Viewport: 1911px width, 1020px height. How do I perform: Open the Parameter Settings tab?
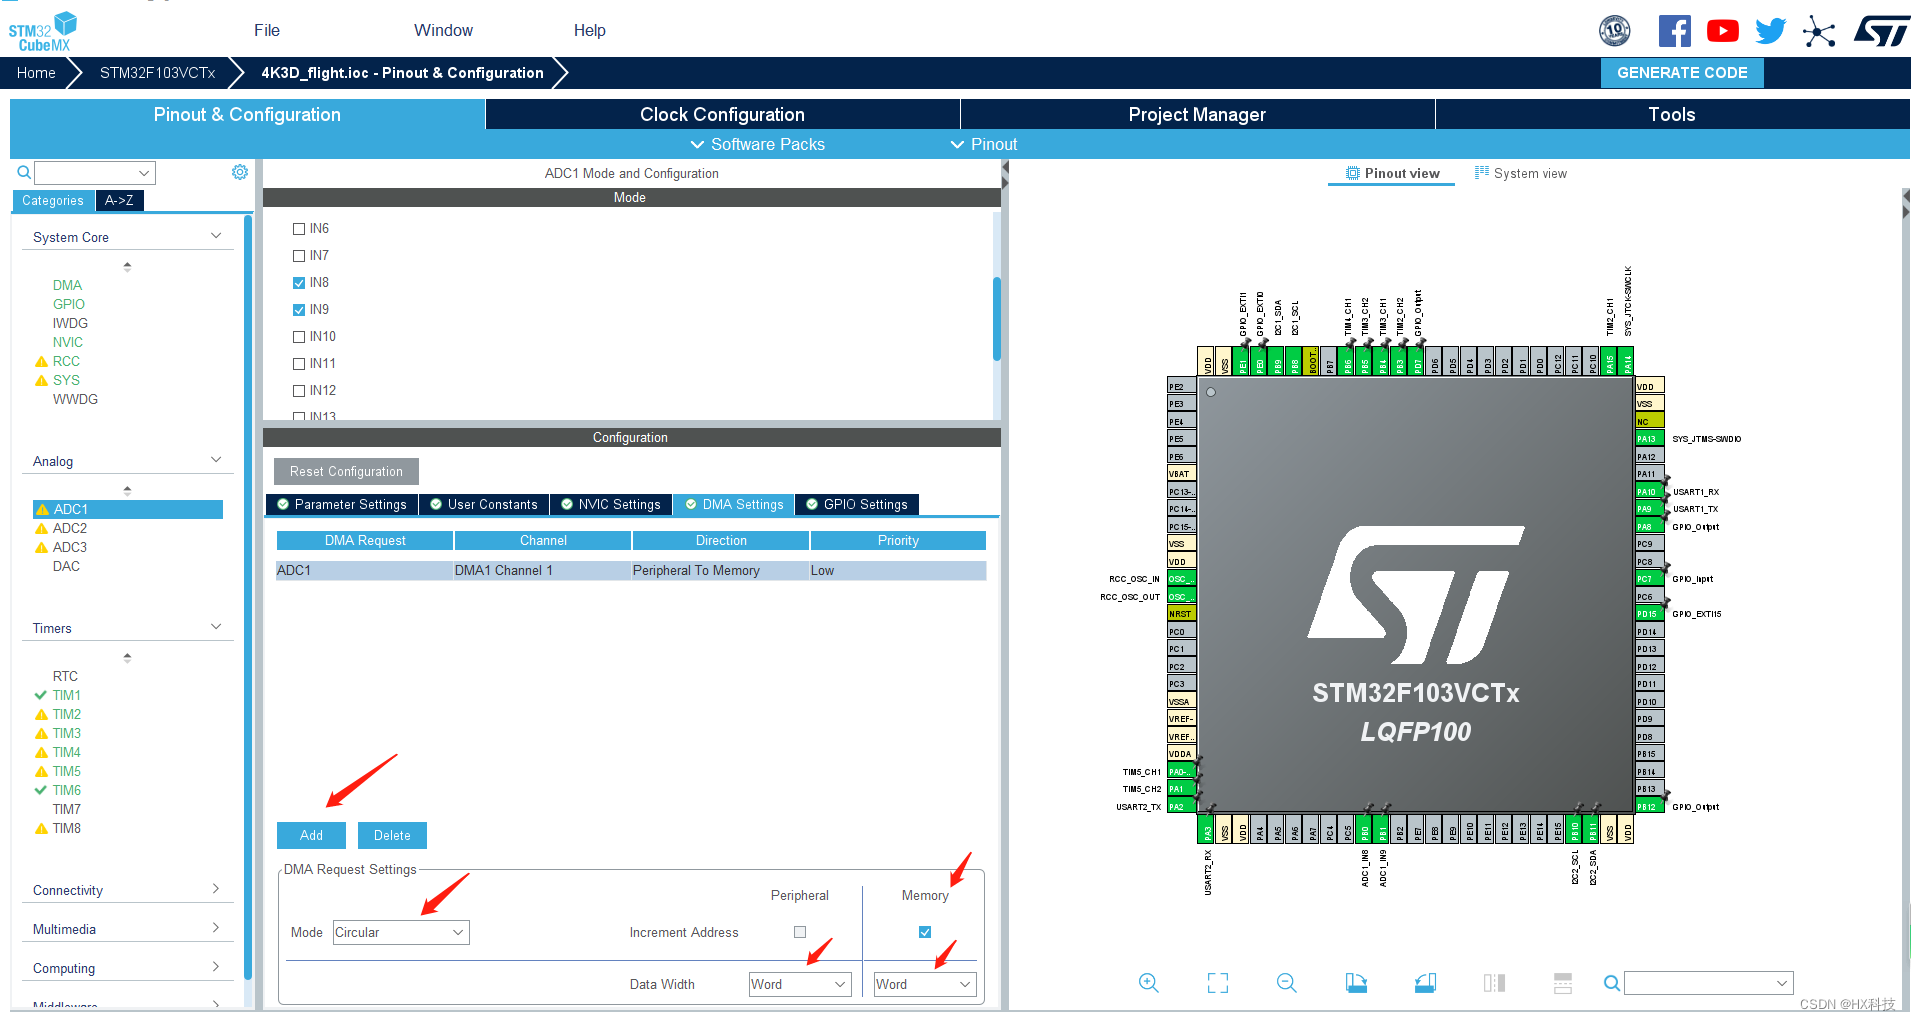[342, 505]
